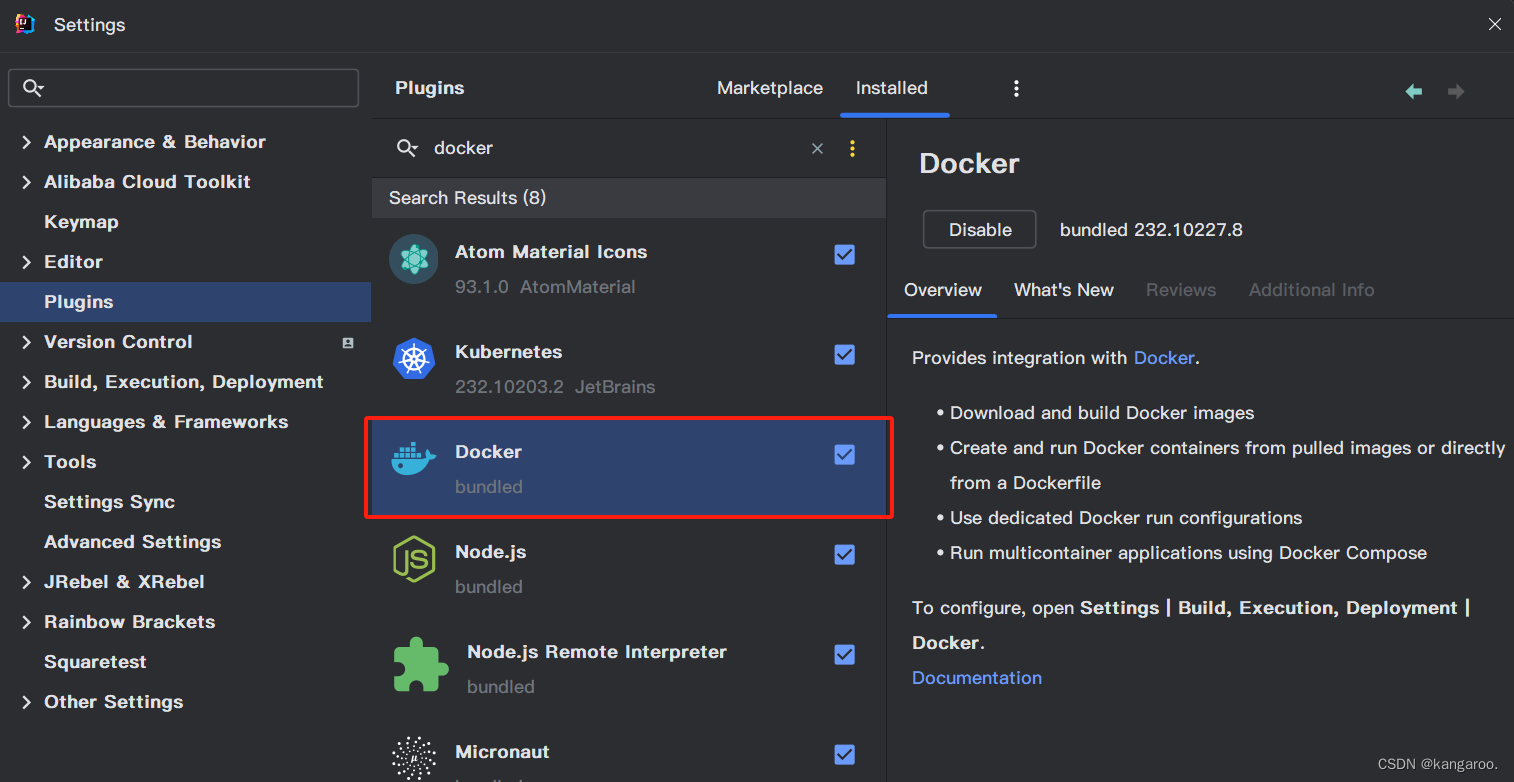Click the Atom Material Icons plugin logo
Image resolution: width=1514 pixels, height=782 pixels.
(x=414, y=259)
